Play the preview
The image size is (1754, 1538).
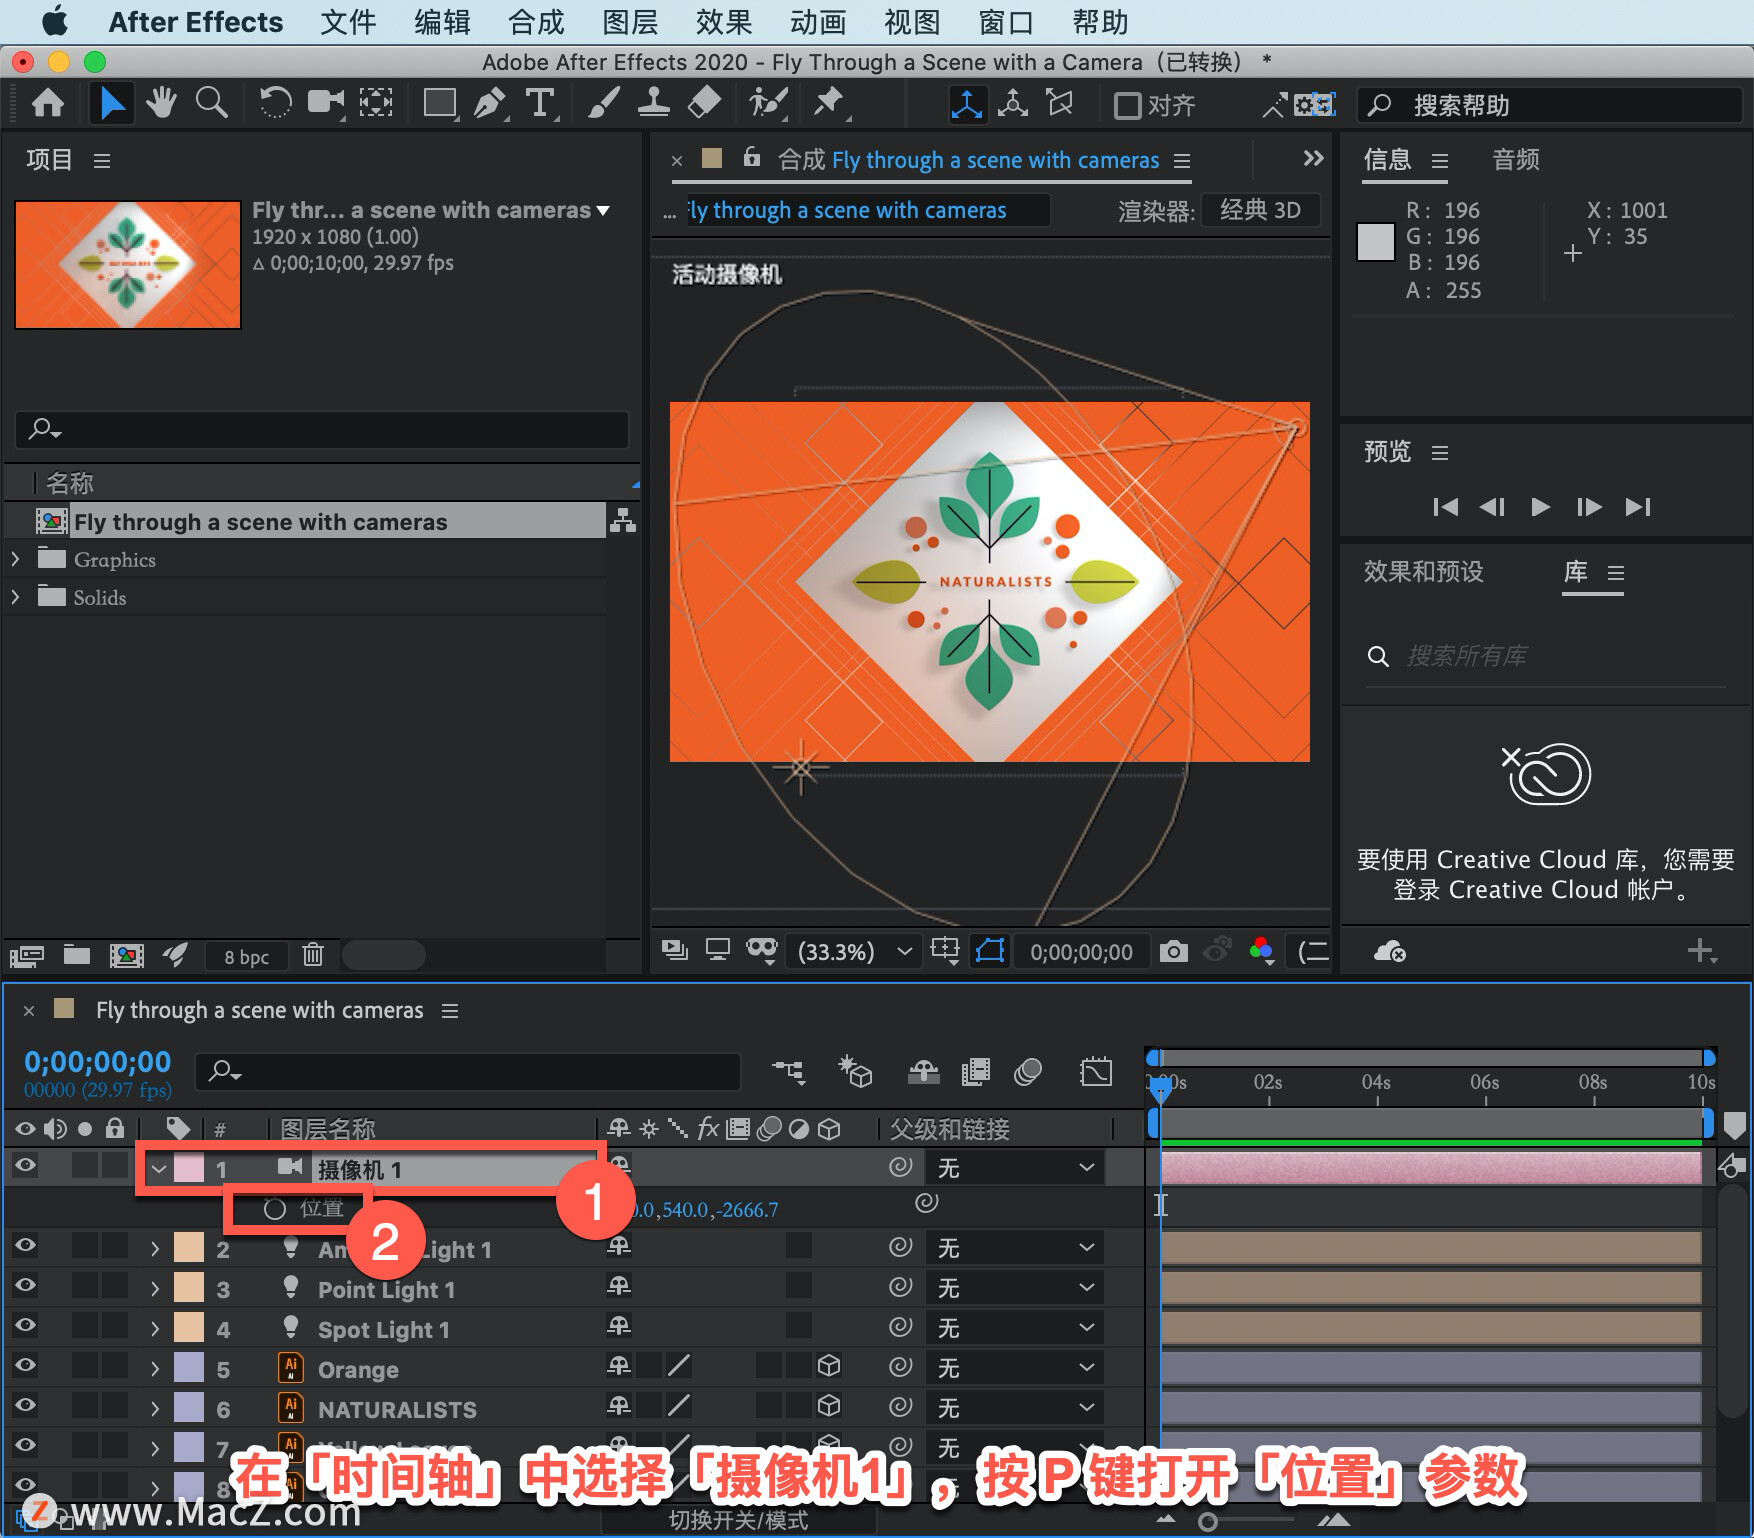(x=1540, y=507)
